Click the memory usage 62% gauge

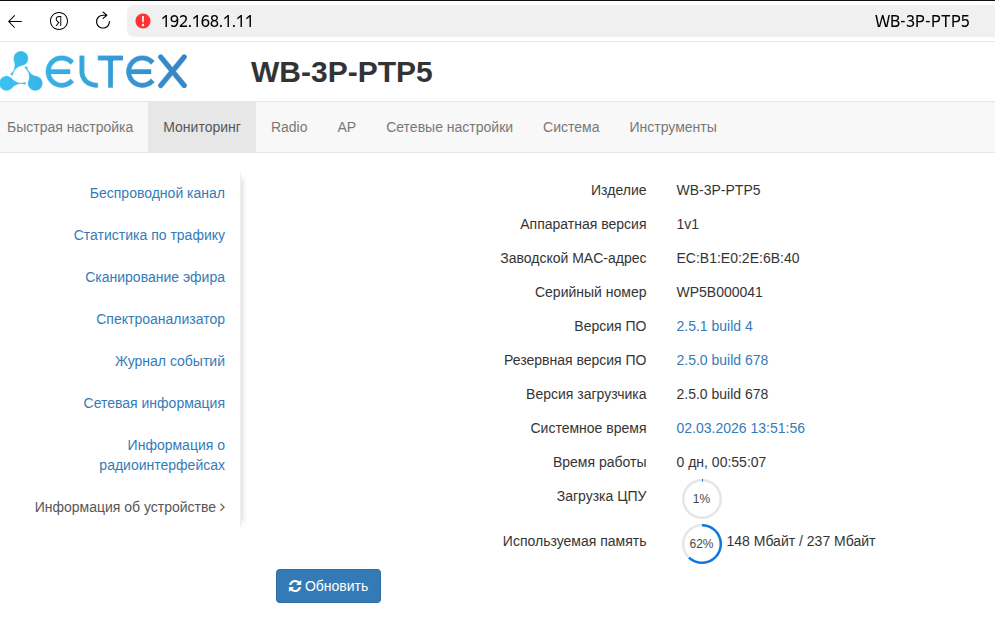click(x=702, y=544)
